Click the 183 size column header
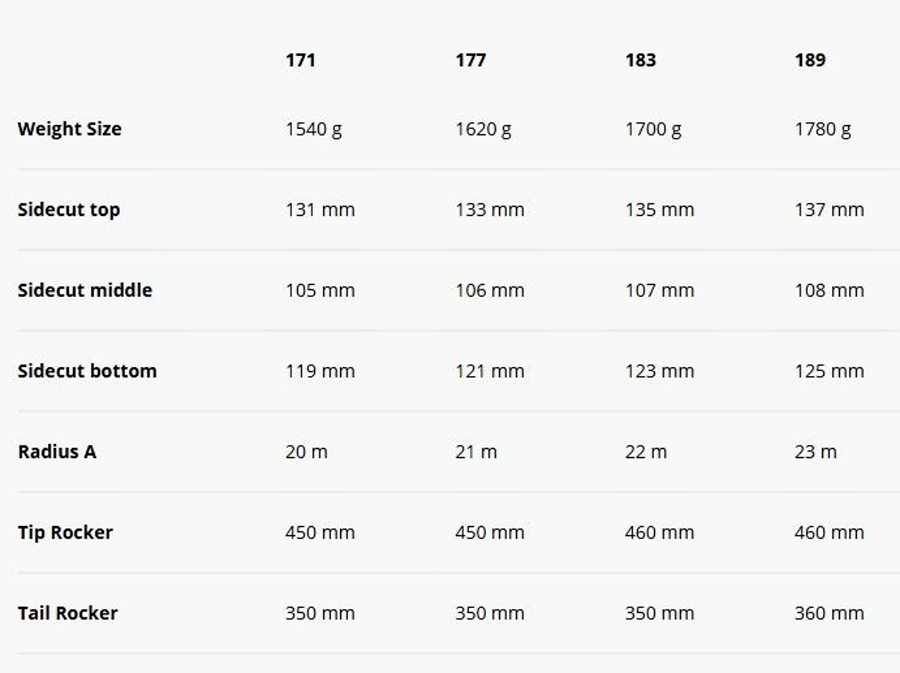This screenshot has width=900, height=673. click(x=640, y=60)
